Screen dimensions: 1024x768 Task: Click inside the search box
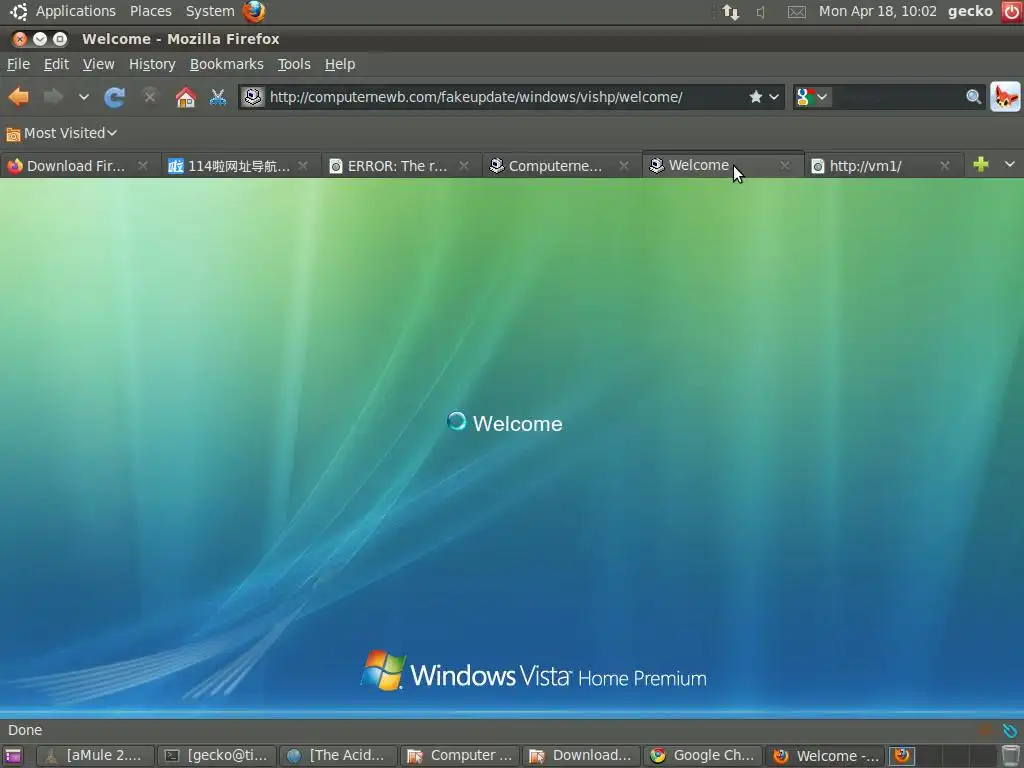[x=897, y=97]
